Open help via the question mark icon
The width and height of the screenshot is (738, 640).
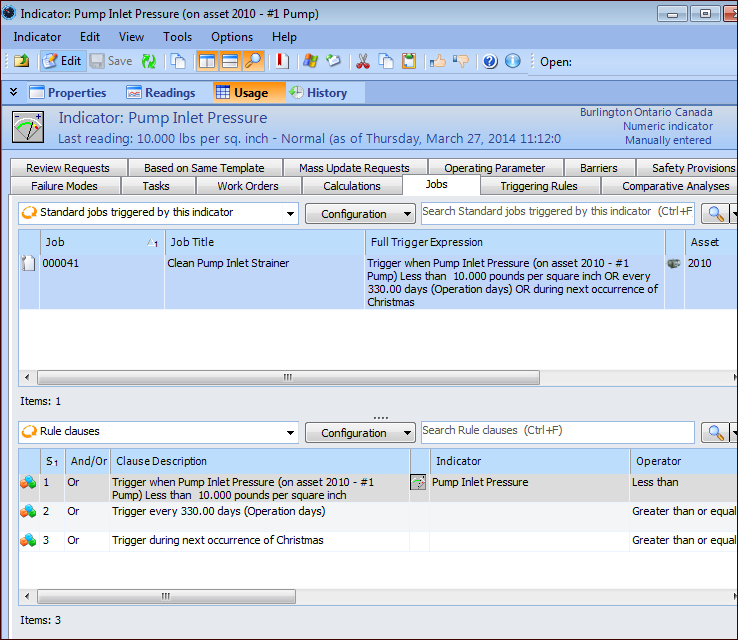pos(490,61)
